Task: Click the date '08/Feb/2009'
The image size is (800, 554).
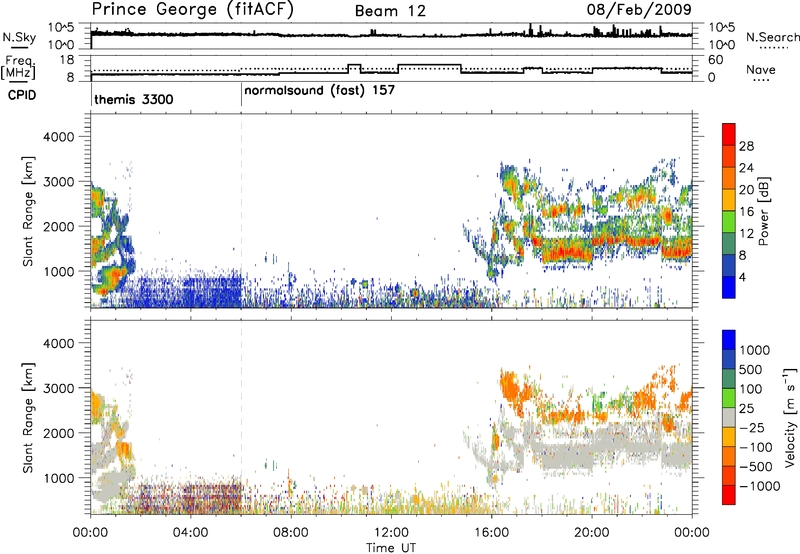Action: [639, 9]
